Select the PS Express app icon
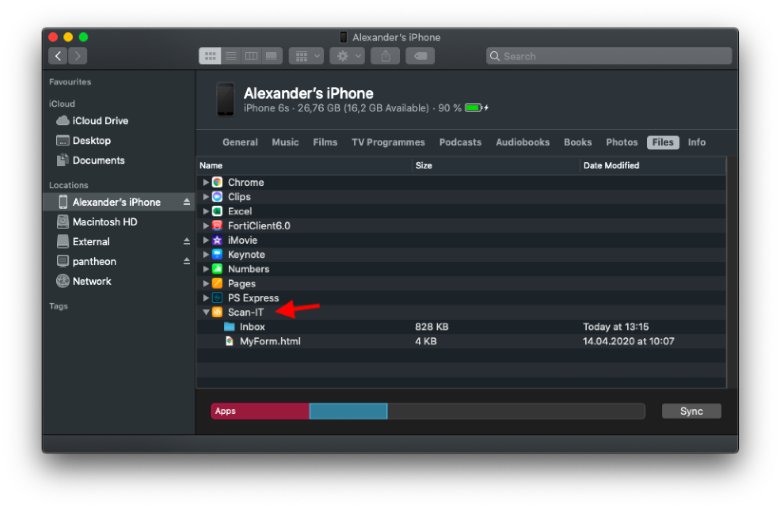 (x=217, y=298)
